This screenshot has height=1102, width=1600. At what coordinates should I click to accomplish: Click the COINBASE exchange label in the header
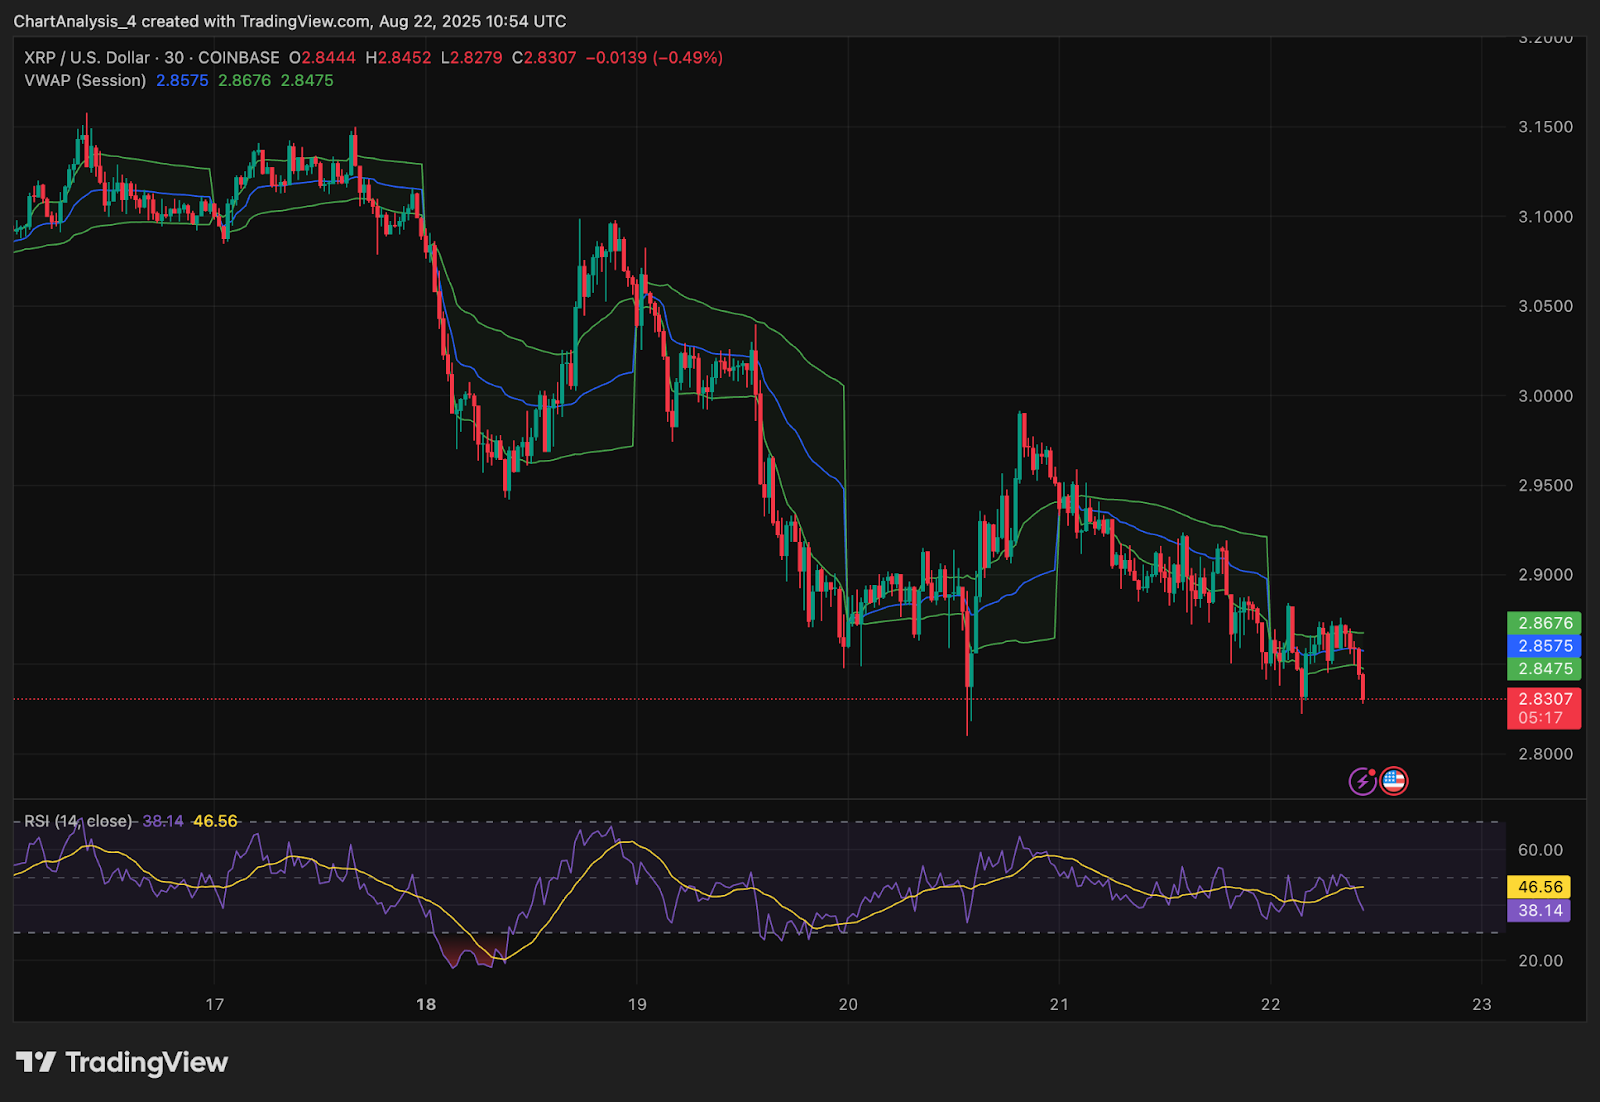click(x=239, y=58)
